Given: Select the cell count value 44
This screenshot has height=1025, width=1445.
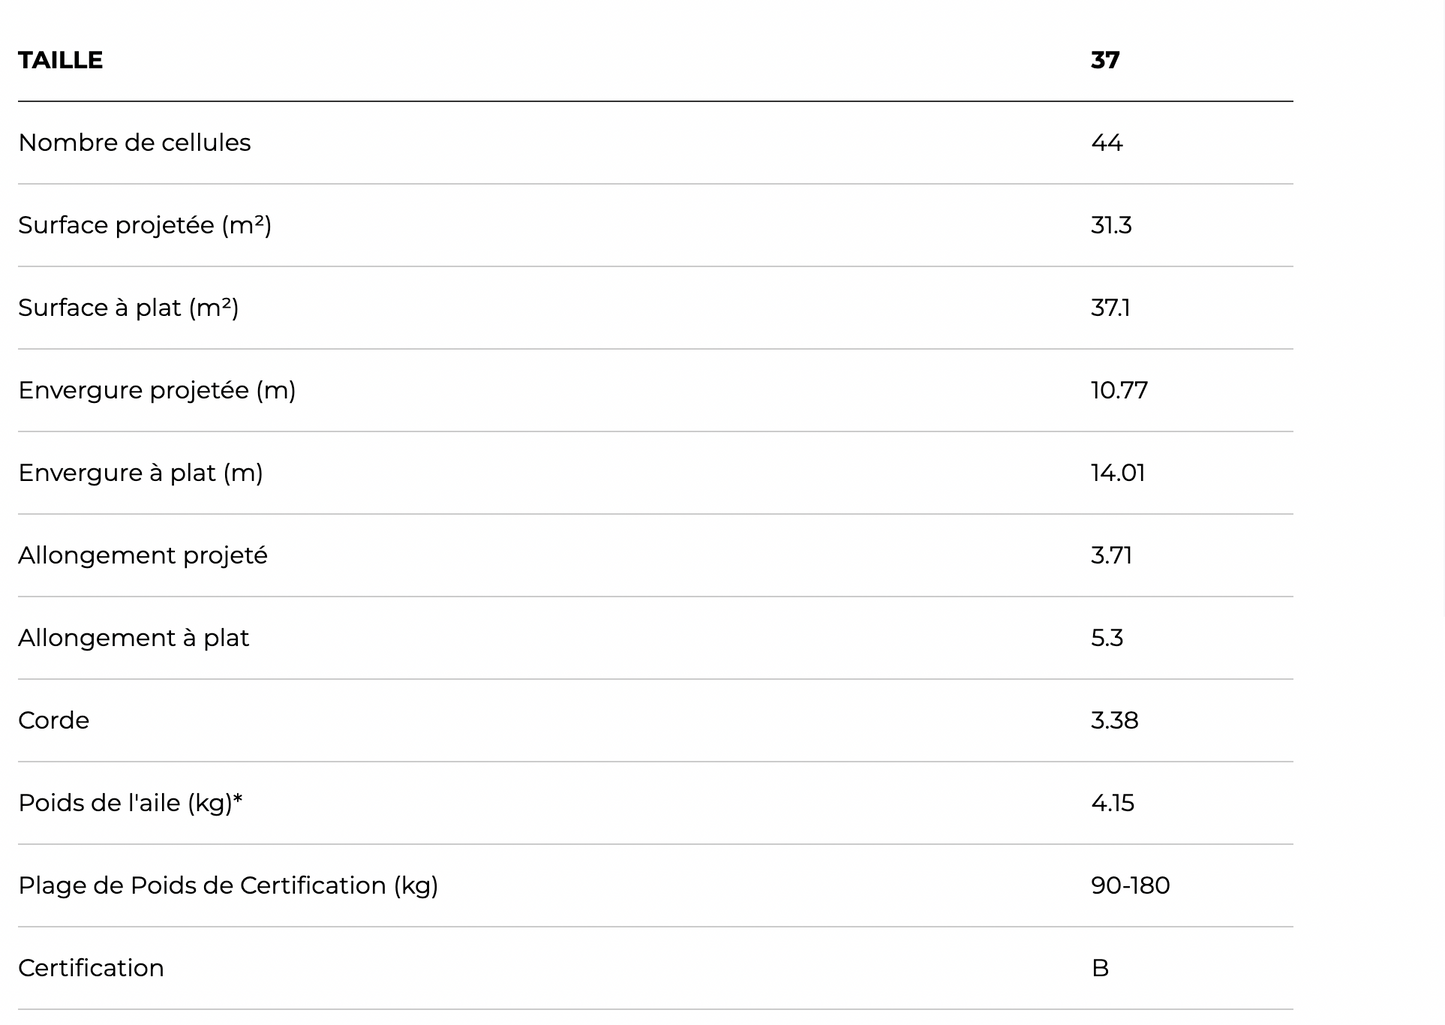Looking at the screenshot, I should pos(1106,143).
